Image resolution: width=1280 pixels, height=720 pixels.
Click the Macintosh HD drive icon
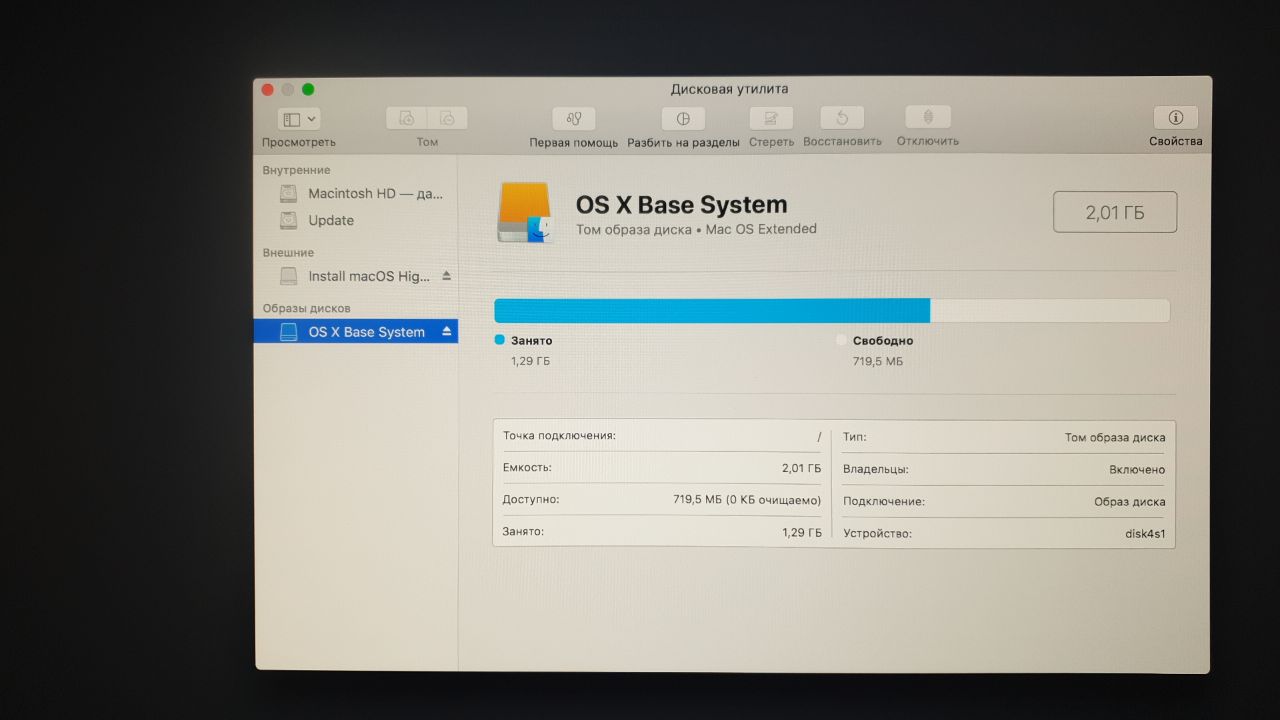click(x=288, y=193)
